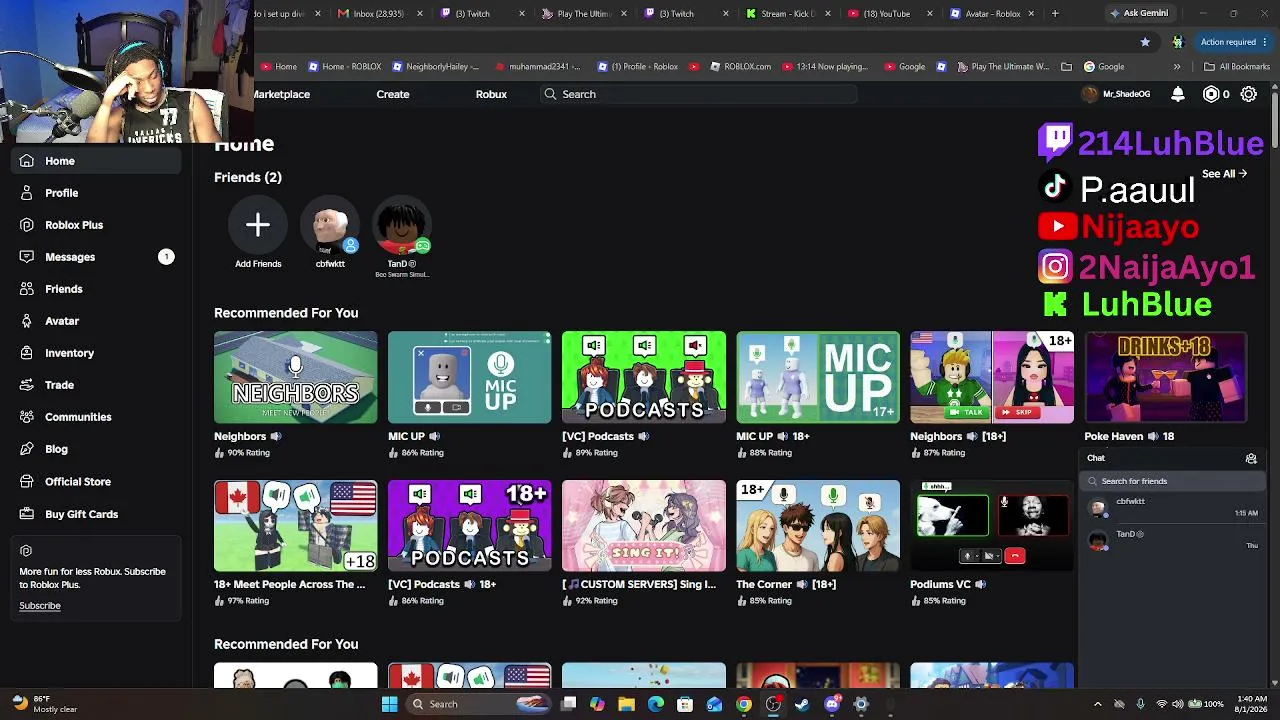Open the Home icon in the Roblox sidebar
Image resolution: width=1280 pixels, height=720 pixels.
pos(26,161)
